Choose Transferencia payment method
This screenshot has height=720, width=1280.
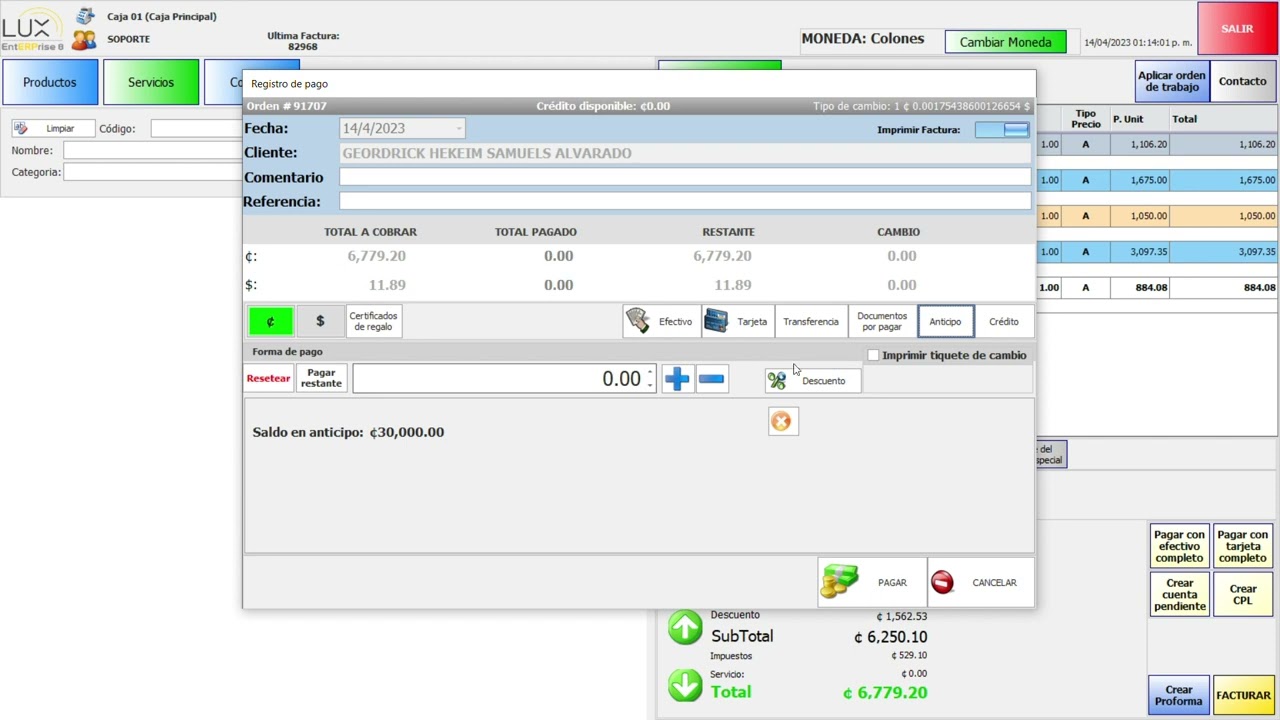pyautogui.click(x=811, y=321)
